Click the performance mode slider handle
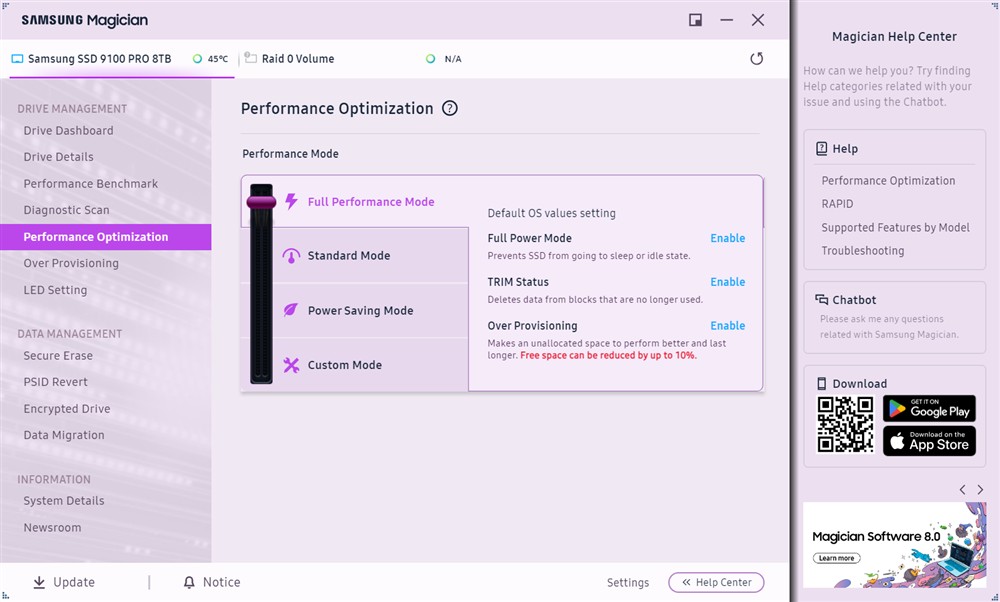 [261, 202]
